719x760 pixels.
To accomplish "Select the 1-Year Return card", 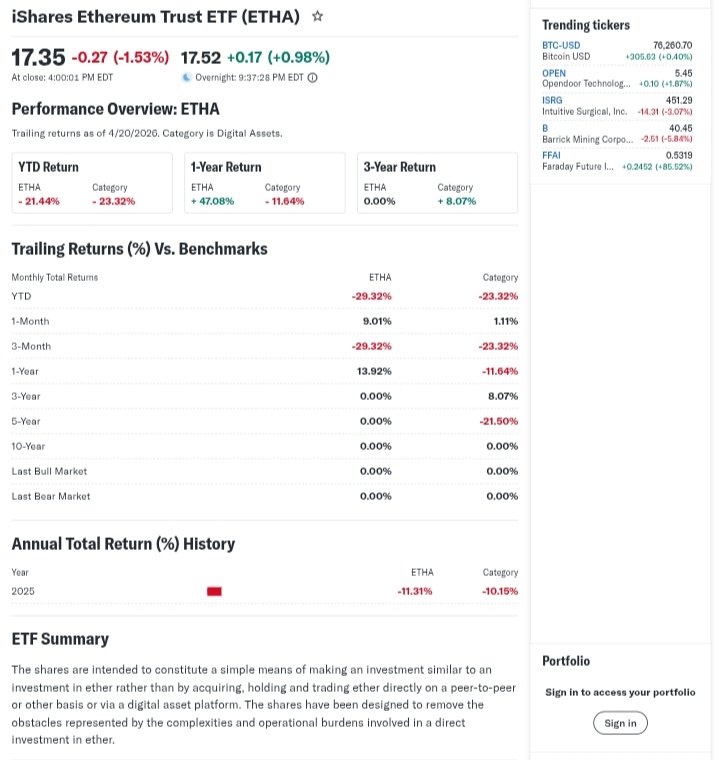I will pyautogui.click(x=264, y=183).
